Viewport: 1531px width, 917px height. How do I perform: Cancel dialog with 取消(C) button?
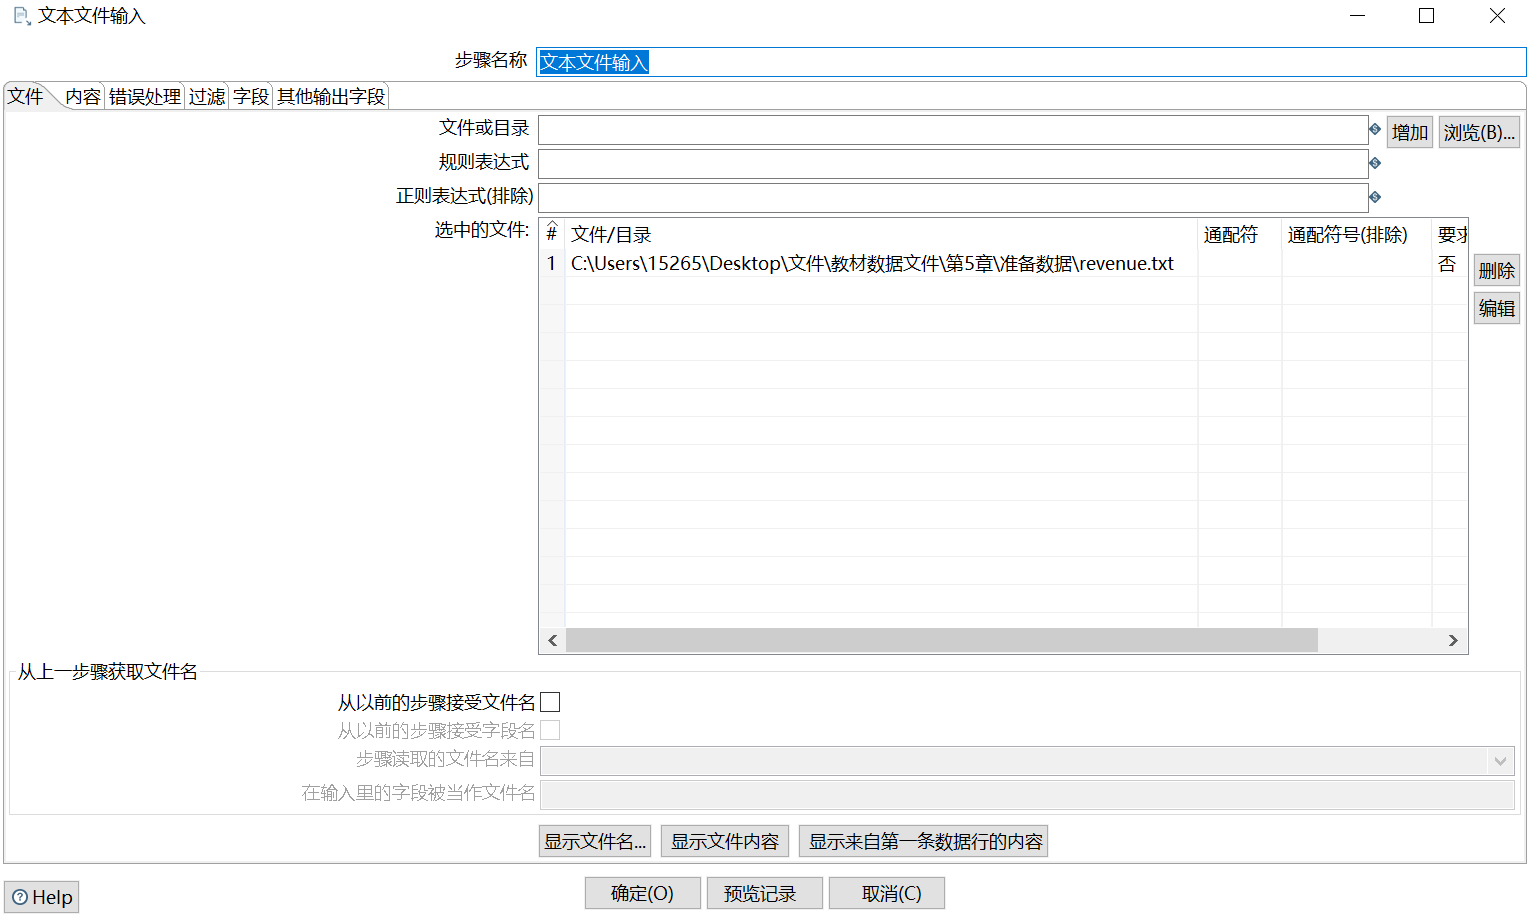[887, 893]
